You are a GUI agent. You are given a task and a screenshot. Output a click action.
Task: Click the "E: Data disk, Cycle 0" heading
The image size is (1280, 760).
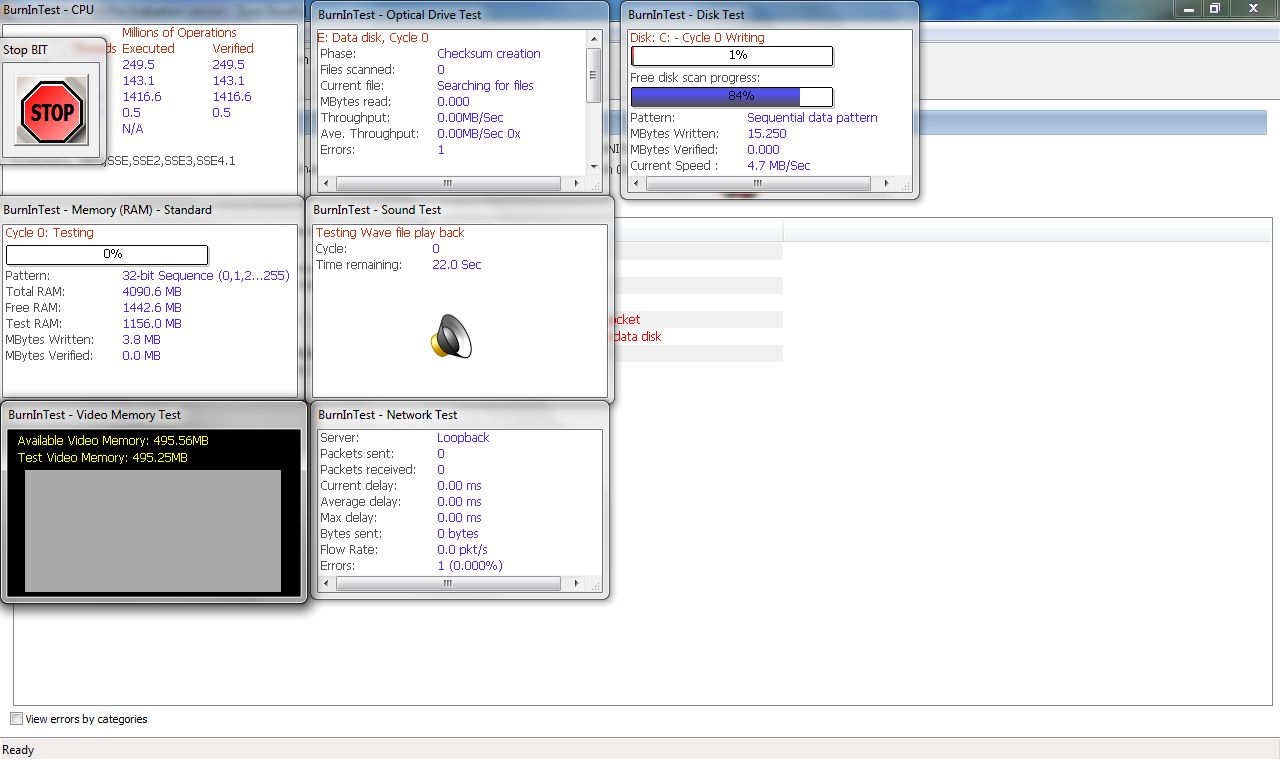pos(373,38)
